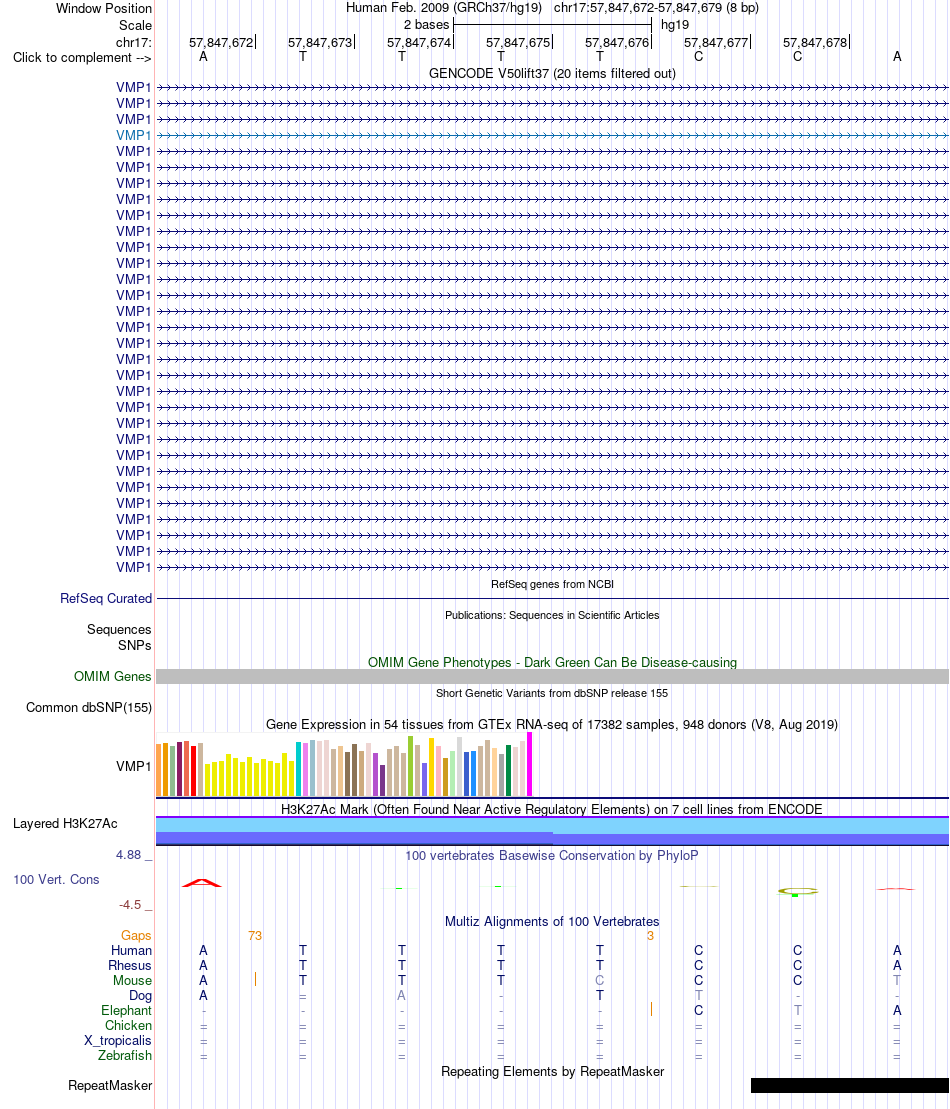Click the GTEx Gene Expression track title
This screenshot has width=950, height=1109.
point(552,724)
